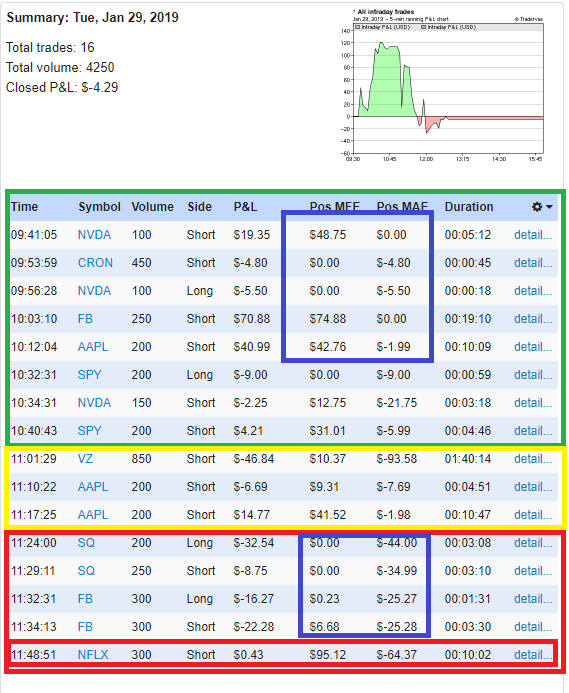
Task: View detail for the 11:34:13 FB trade
Action: point(533,627)
